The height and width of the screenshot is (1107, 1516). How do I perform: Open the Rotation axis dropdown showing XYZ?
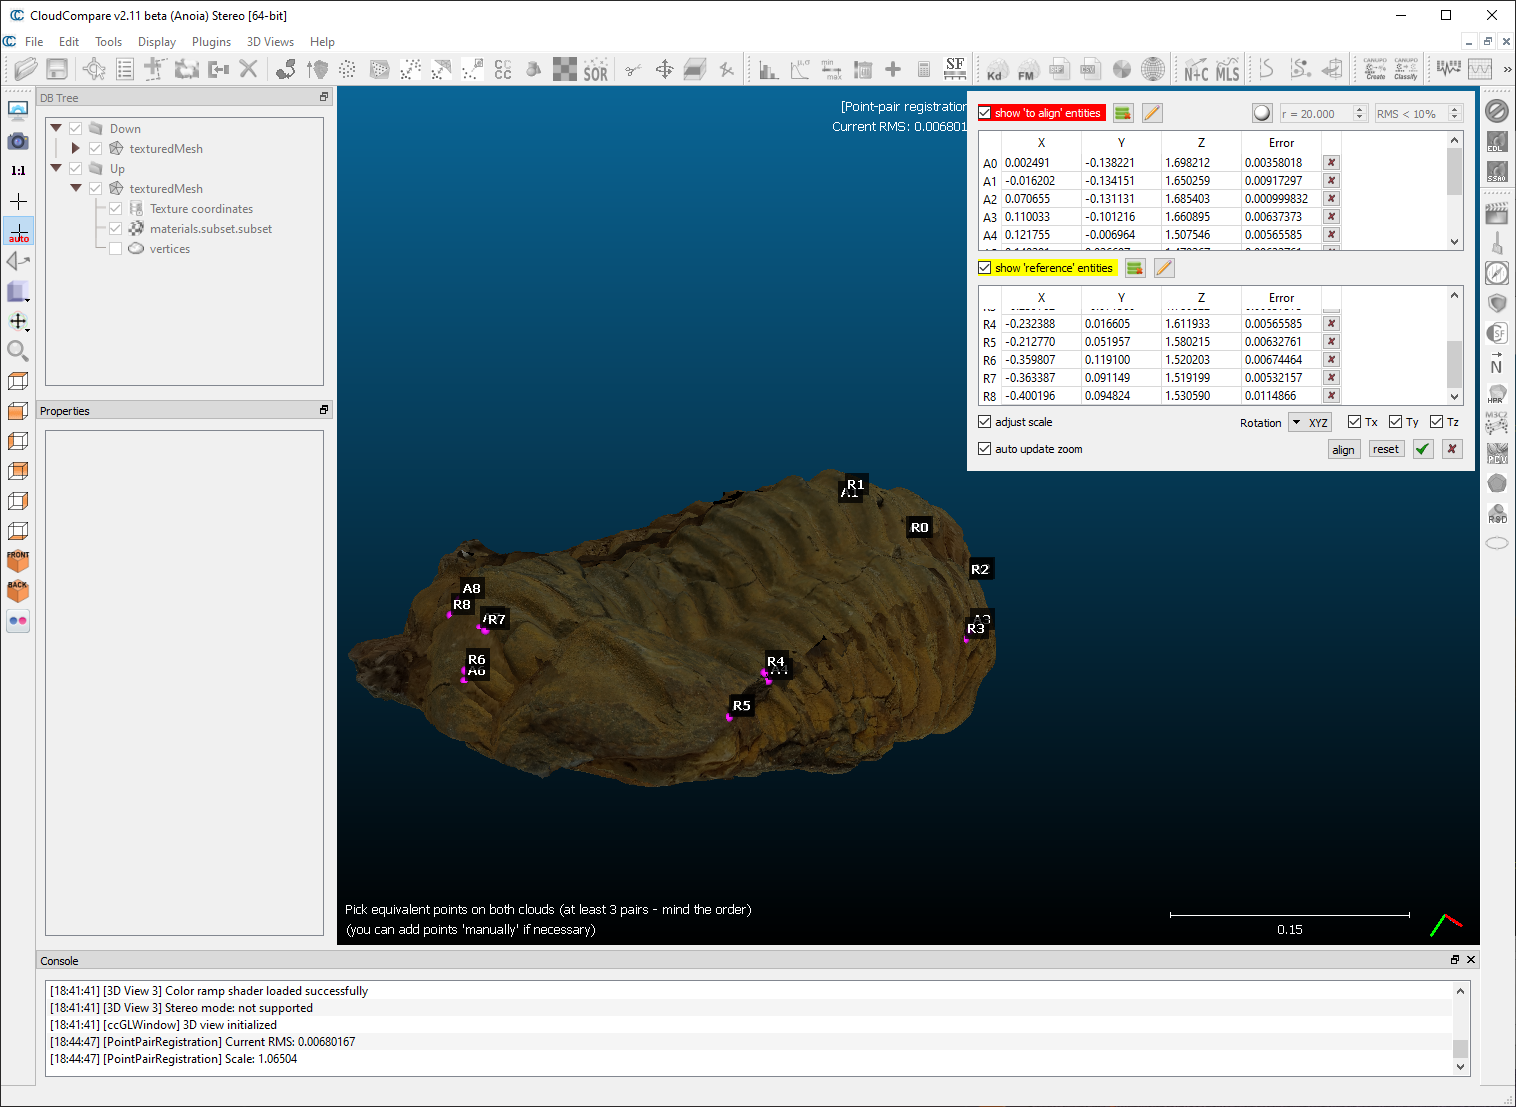[x=1310, y=422]
